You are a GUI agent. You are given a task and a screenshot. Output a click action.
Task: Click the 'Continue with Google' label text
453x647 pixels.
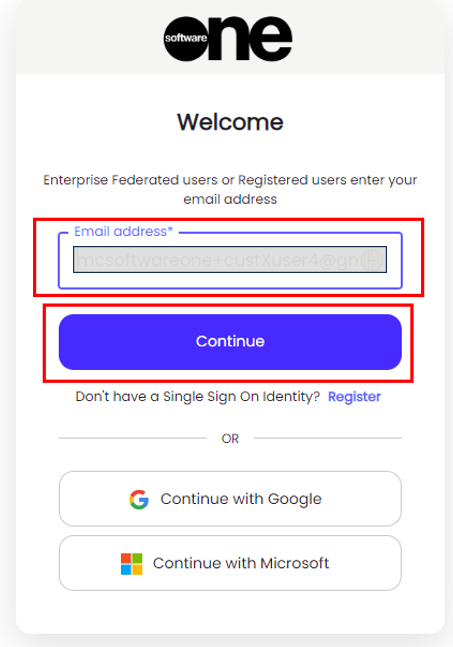[241, 499]
